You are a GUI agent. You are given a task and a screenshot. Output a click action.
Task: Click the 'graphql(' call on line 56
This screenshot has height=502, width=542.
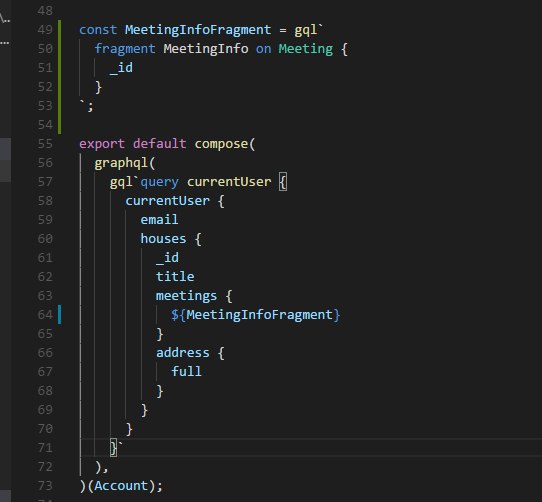pyautogui.click(x=125, y=163)
